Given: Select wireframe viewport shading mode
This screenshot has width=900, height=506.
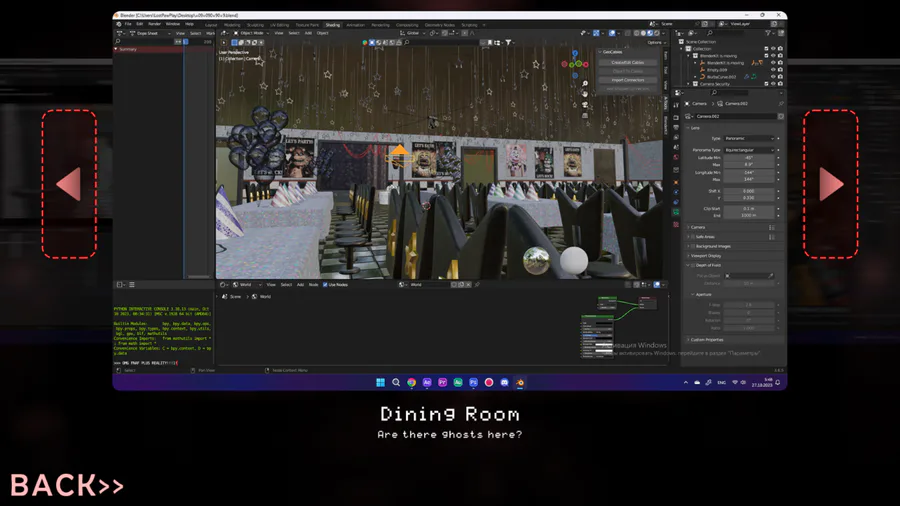Looking at the screenshot, I should (x=637, y=33).
